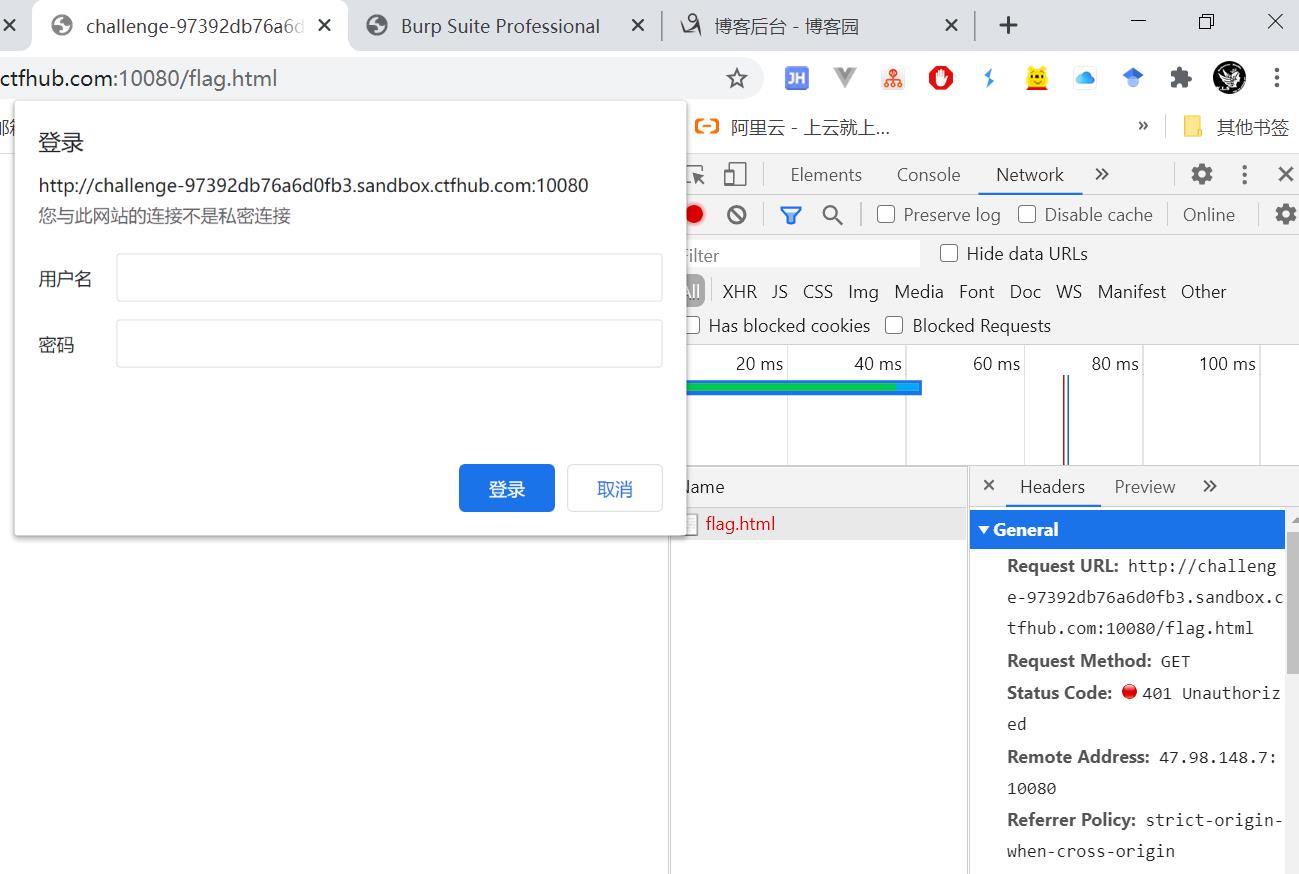Click the 密码 password field
The height and width of the screenshot is (874, 1299).
coord(389,343)
